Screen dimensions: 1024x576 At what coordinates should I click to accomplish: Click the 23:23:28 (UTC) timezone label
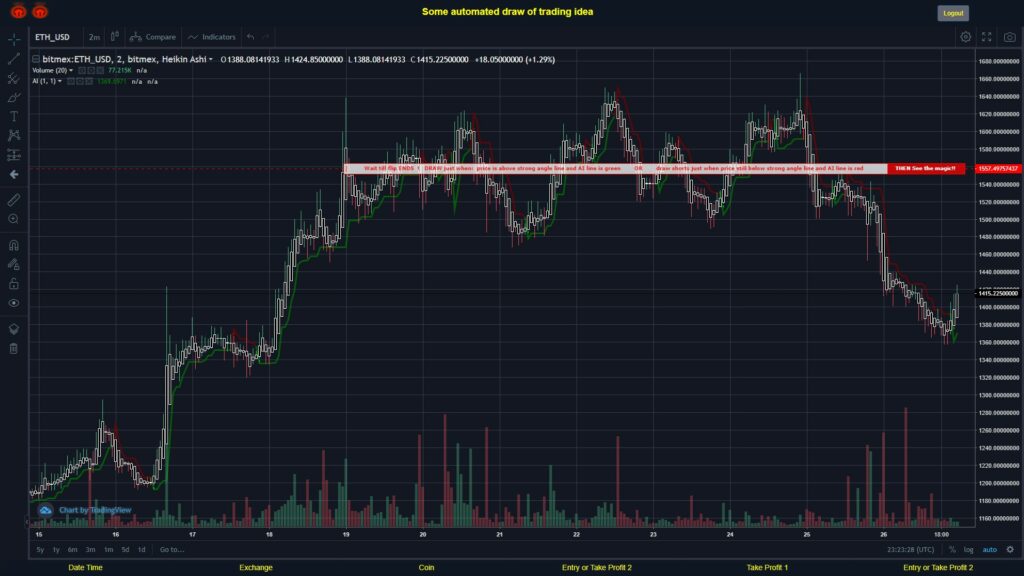point(910,550)
